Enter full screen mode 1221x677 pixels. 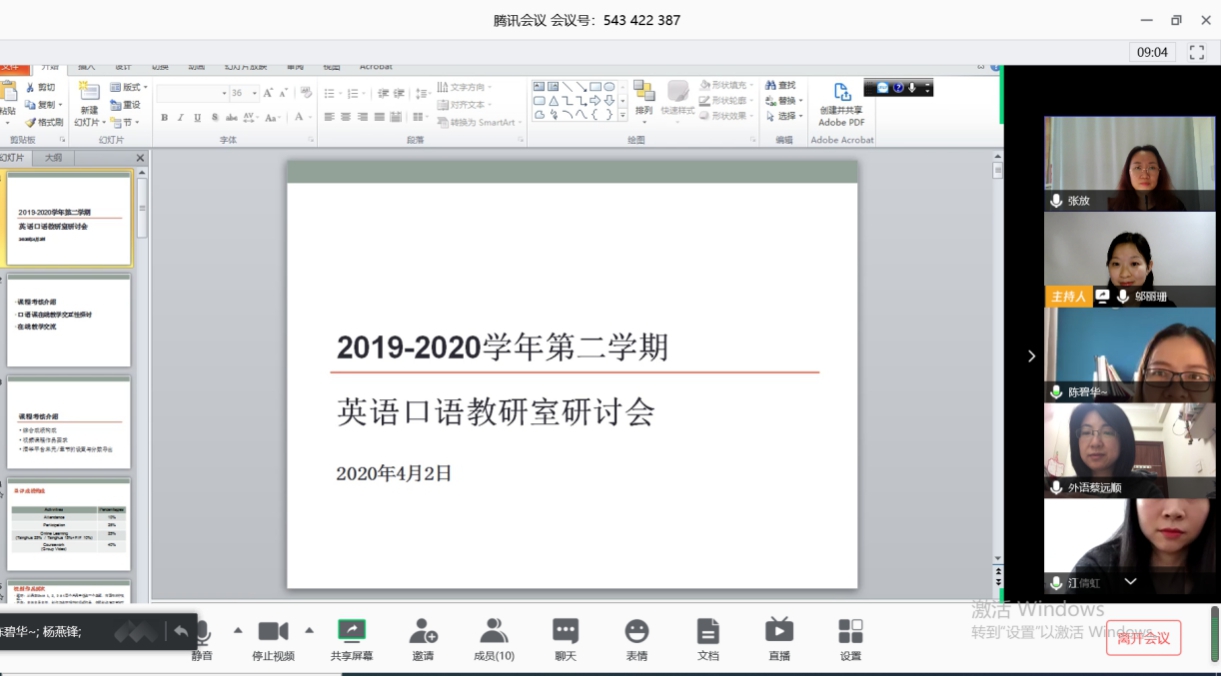[1197, 52]
